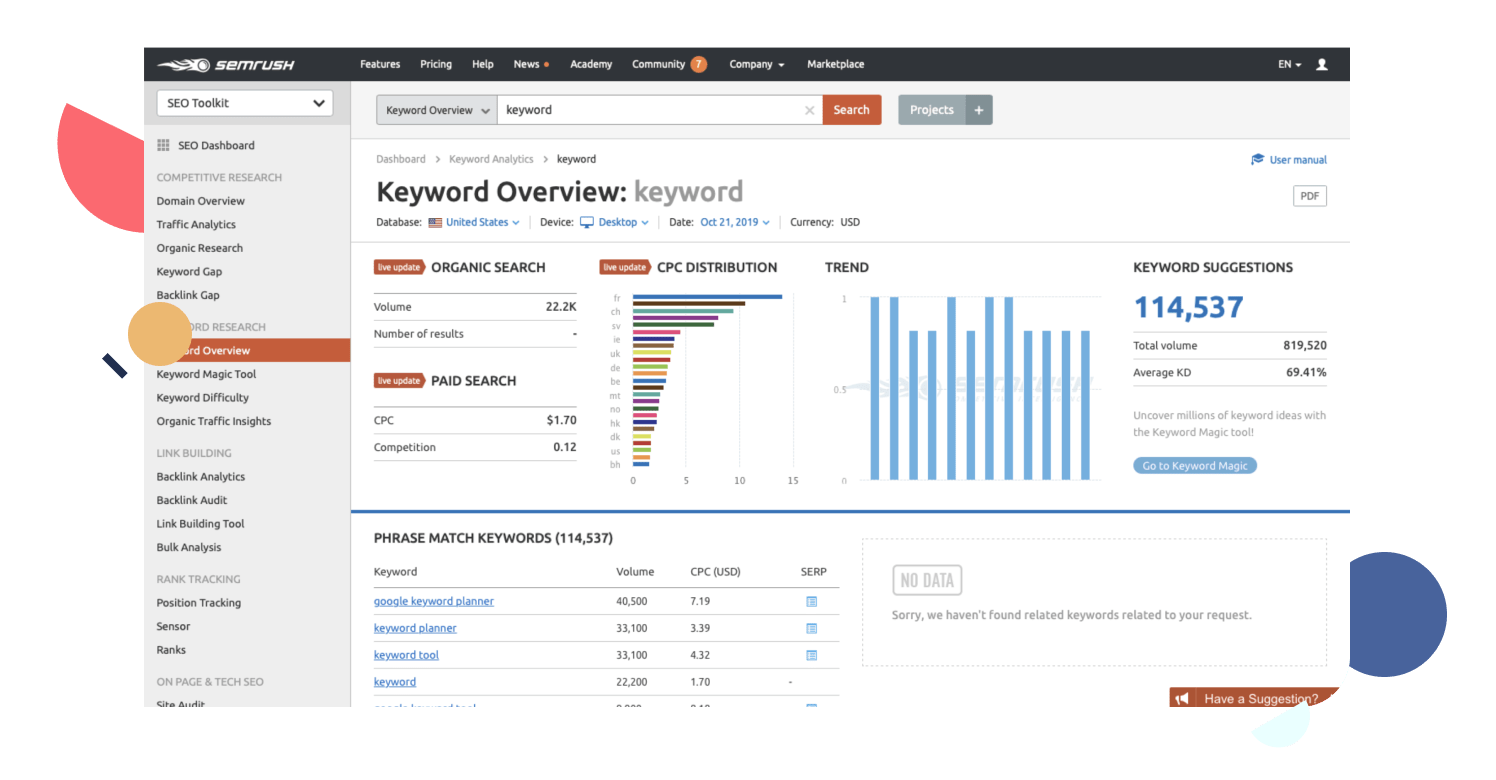Select Organic Research in the sidebar
Screen dimensions: 1496x780
click(x=200, y=248)
